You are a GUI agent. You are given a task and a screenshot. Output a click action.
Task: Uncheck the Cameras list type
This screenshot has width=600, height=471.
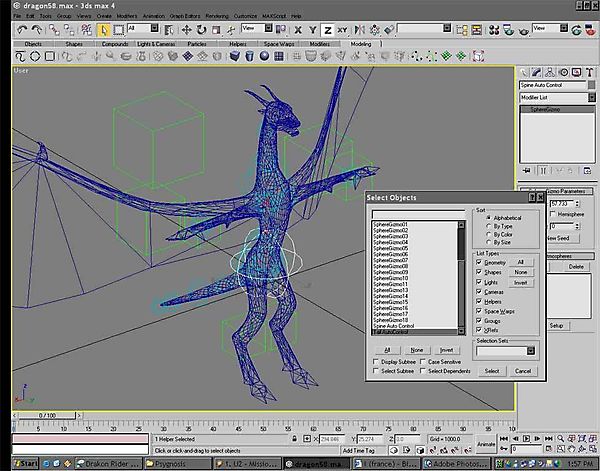(479, 292)
